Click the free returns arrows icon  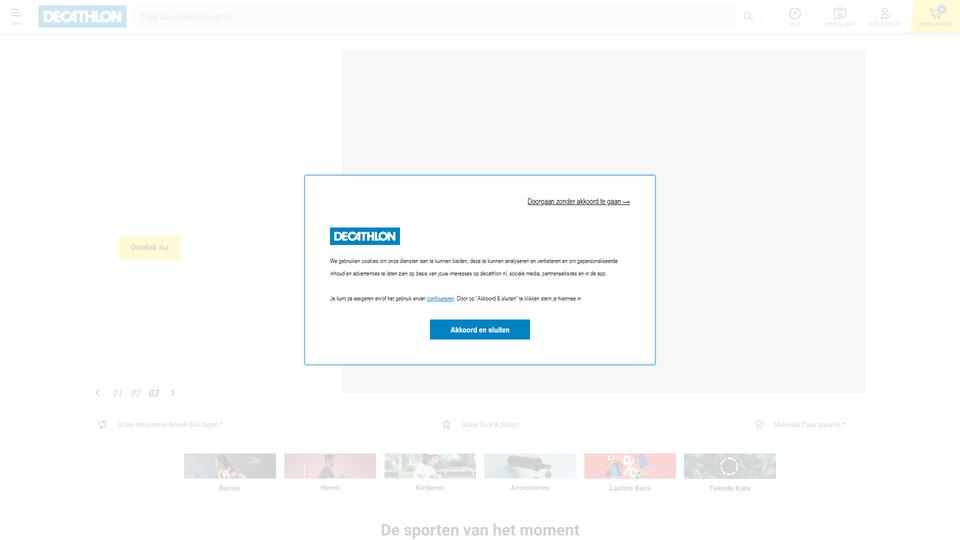(102, 424)
